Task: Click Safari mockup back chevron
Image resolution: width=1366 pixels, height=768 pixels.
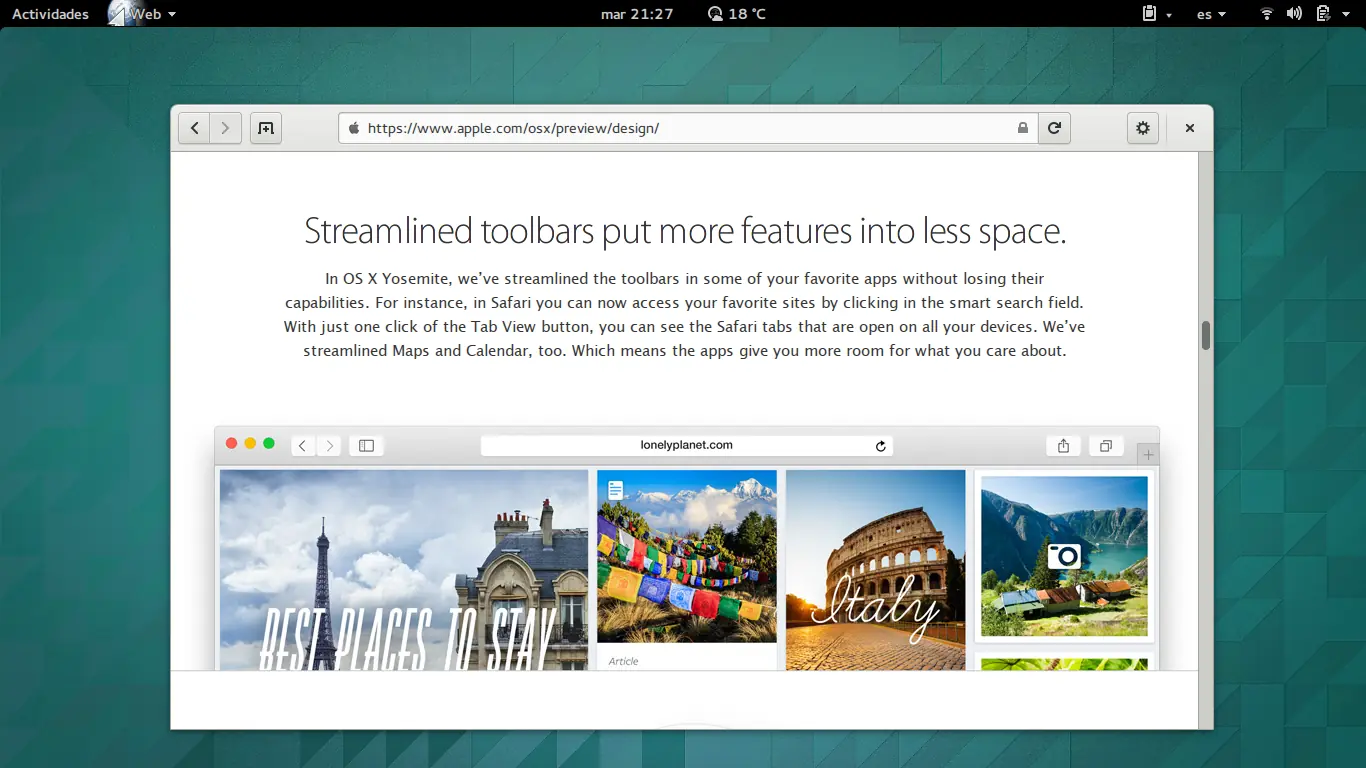Action: (303, 446)
